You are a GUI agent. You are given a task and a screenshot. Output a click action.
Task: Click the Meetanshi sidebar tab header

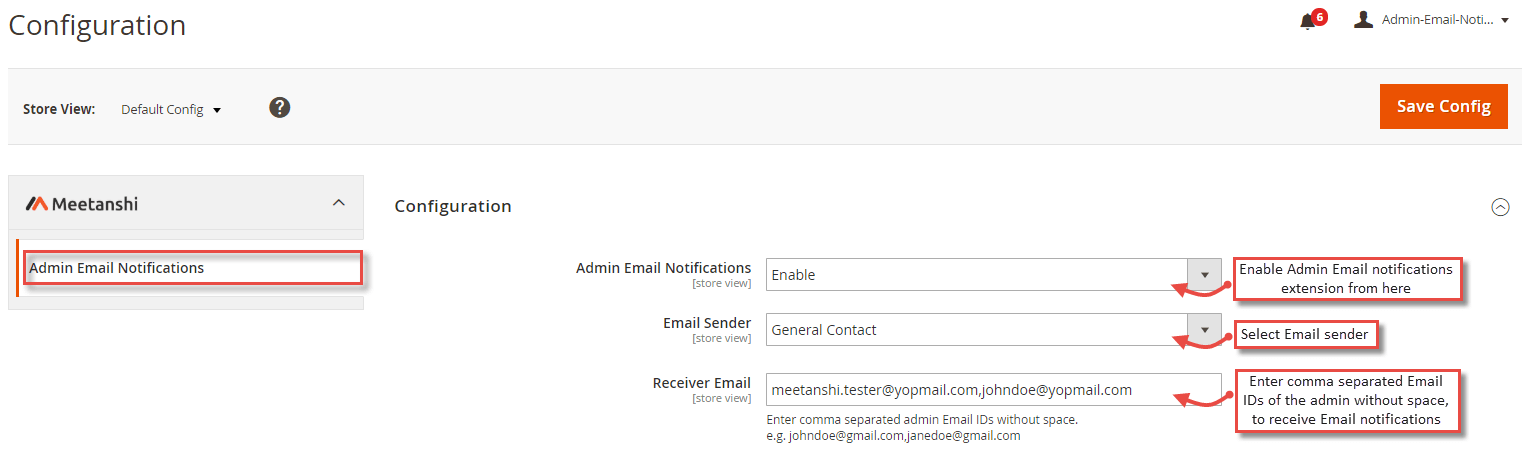pyautogui.click(x=186, y=204)
